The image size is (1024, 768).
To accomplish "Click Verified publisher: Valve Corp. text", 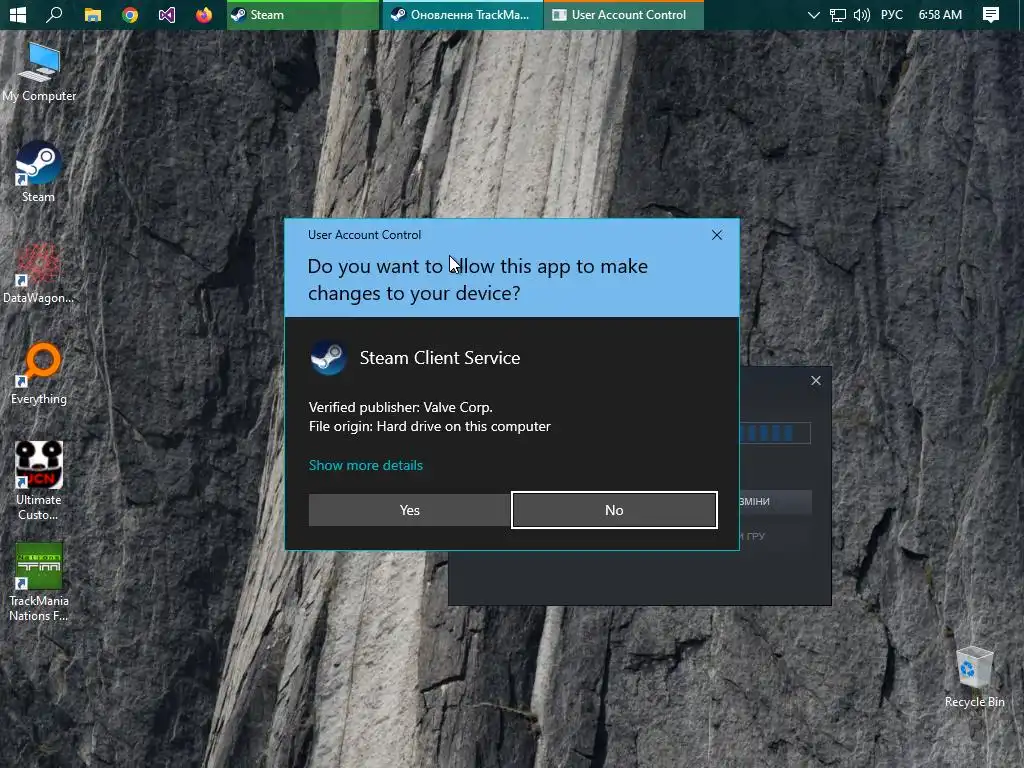I will pyautogui.click(x=400, y=407).
